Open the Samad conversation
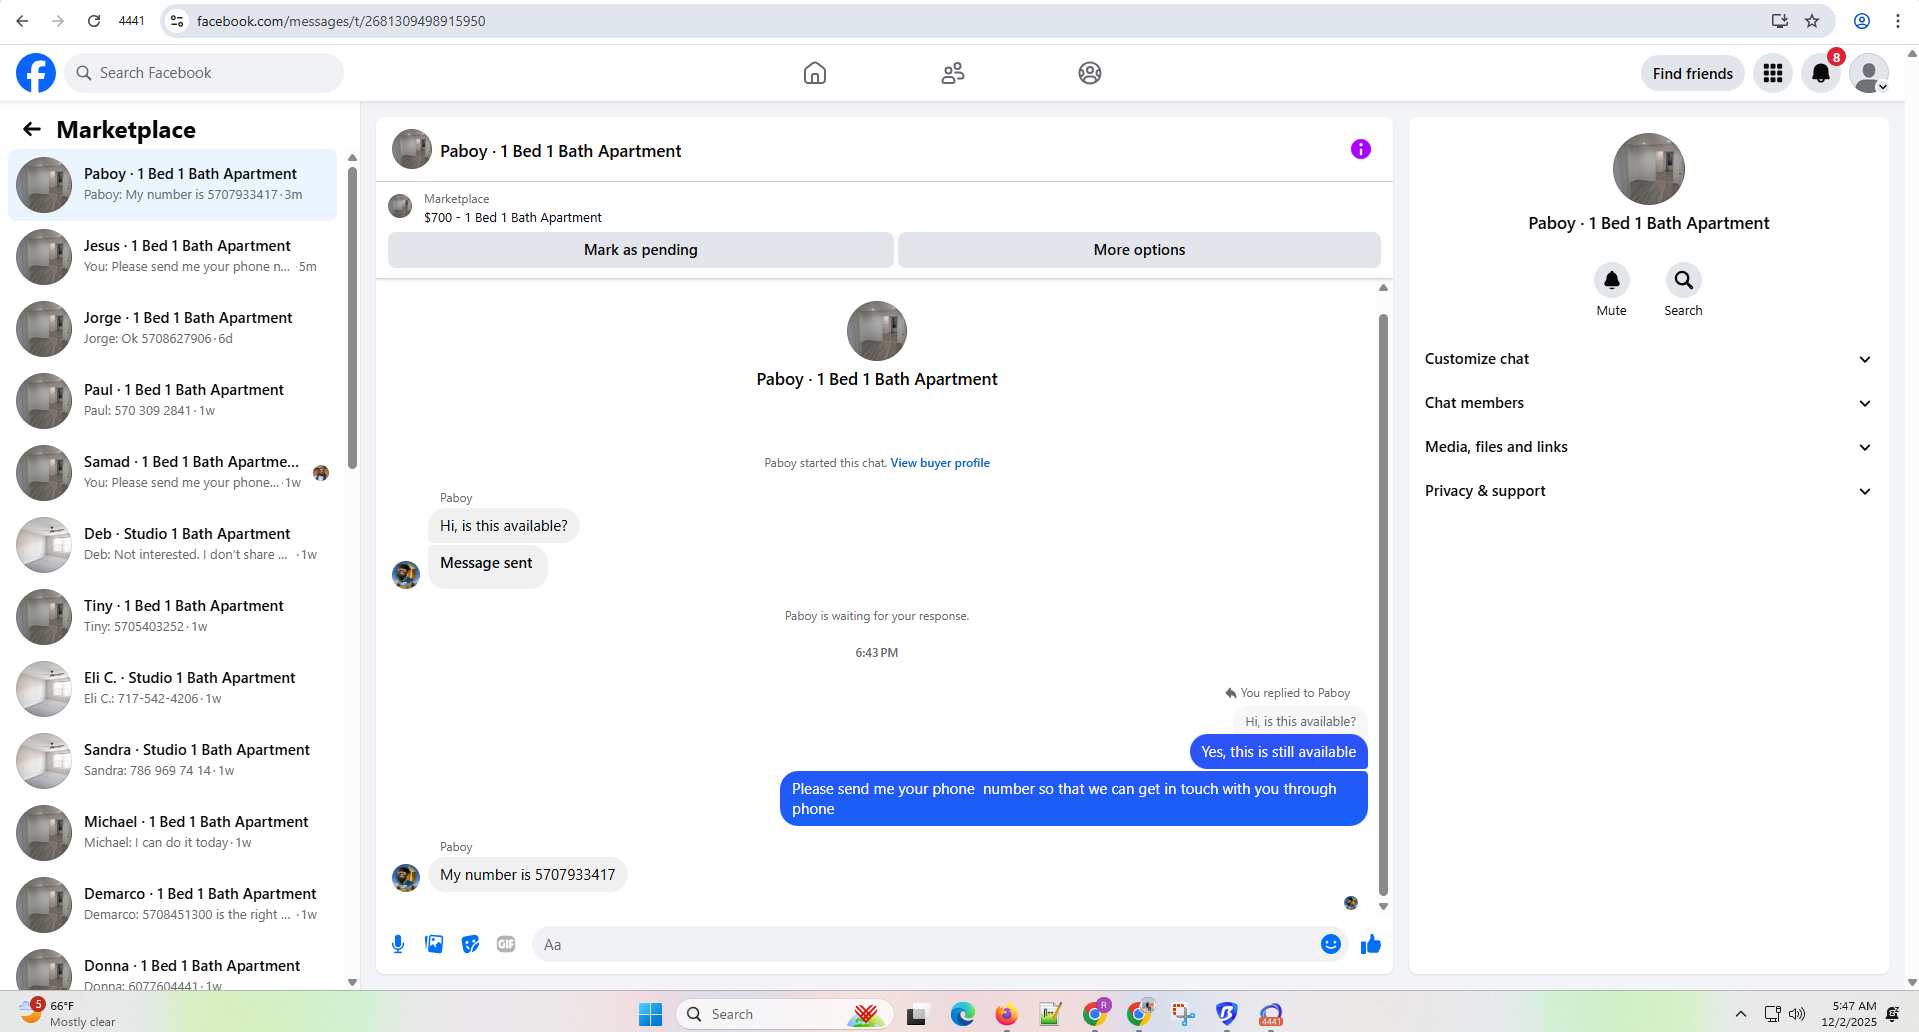The height and width of the screenshot is (1032, 1919). coord(173,473)
